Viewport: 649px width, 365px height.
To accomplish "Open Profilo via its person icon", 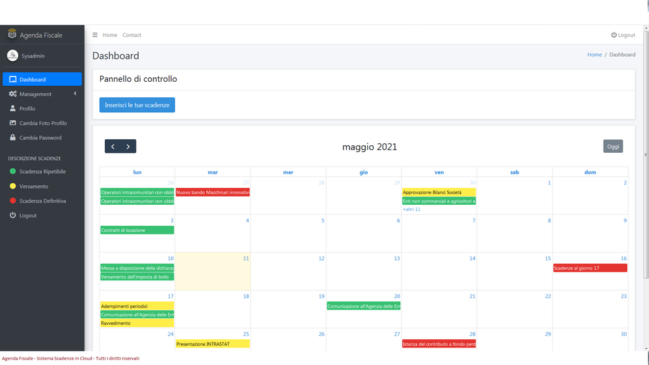I will (12, 108).
